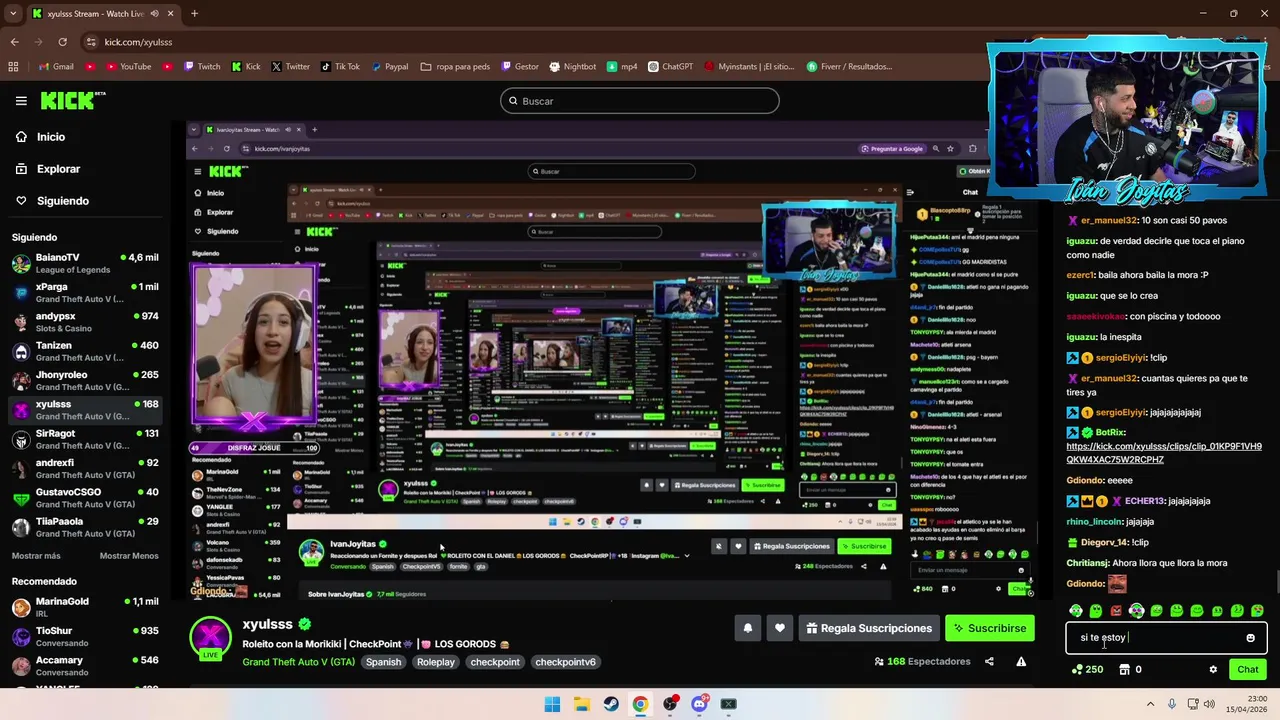
Task: Click the Roleplay tag
Action: (436, 662)
